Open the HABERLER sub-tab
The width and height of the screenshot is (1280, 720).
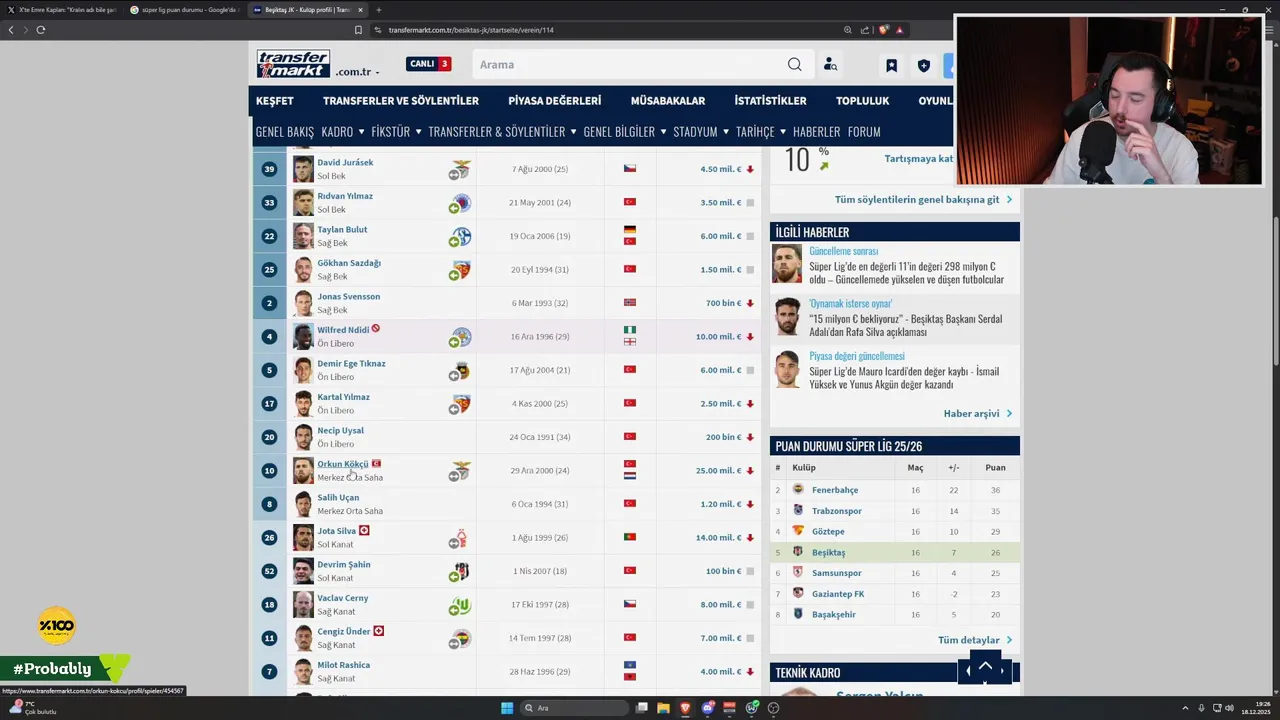816,132
